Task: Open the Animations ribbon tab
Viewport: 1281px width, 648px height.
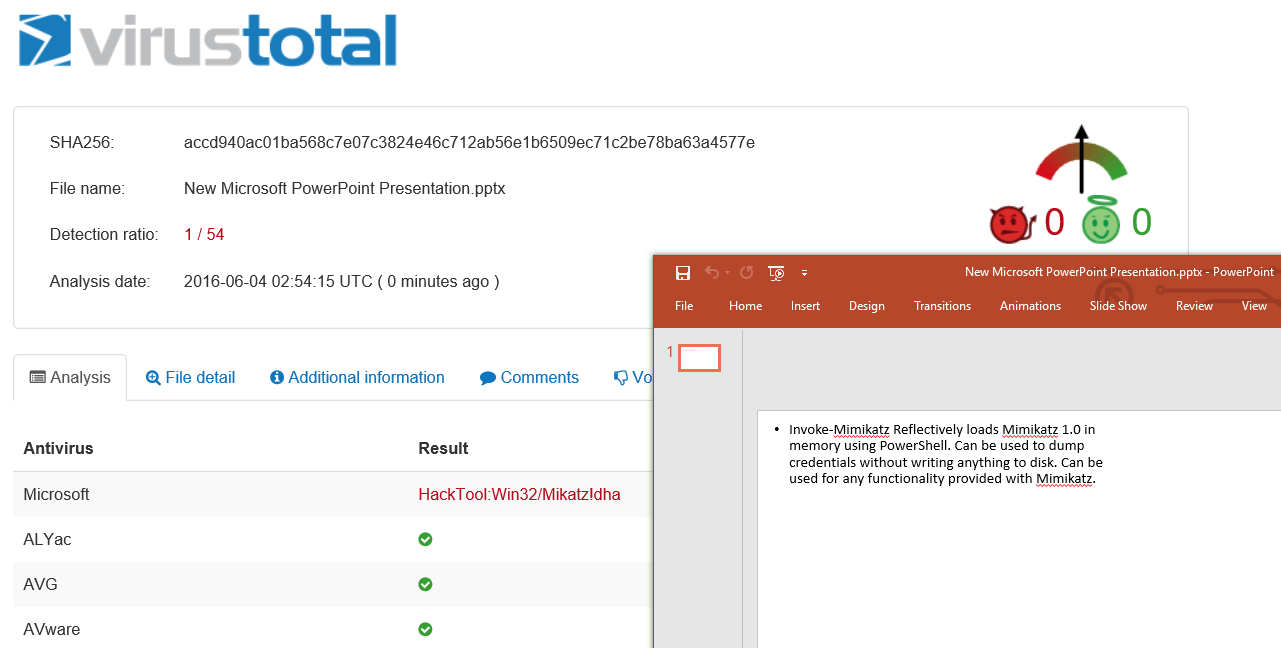Action: pos(1030,306)
